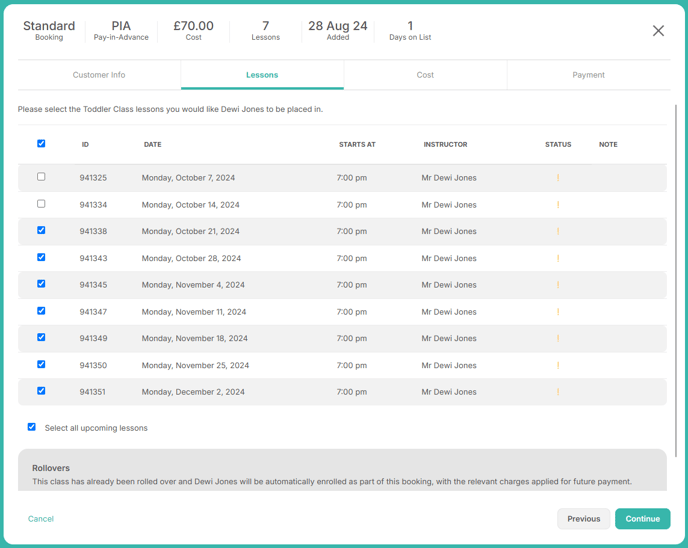The height and width of the screenshot is (548, 688).
Task: Click the Cancel link
Action: tap(41, 519)
